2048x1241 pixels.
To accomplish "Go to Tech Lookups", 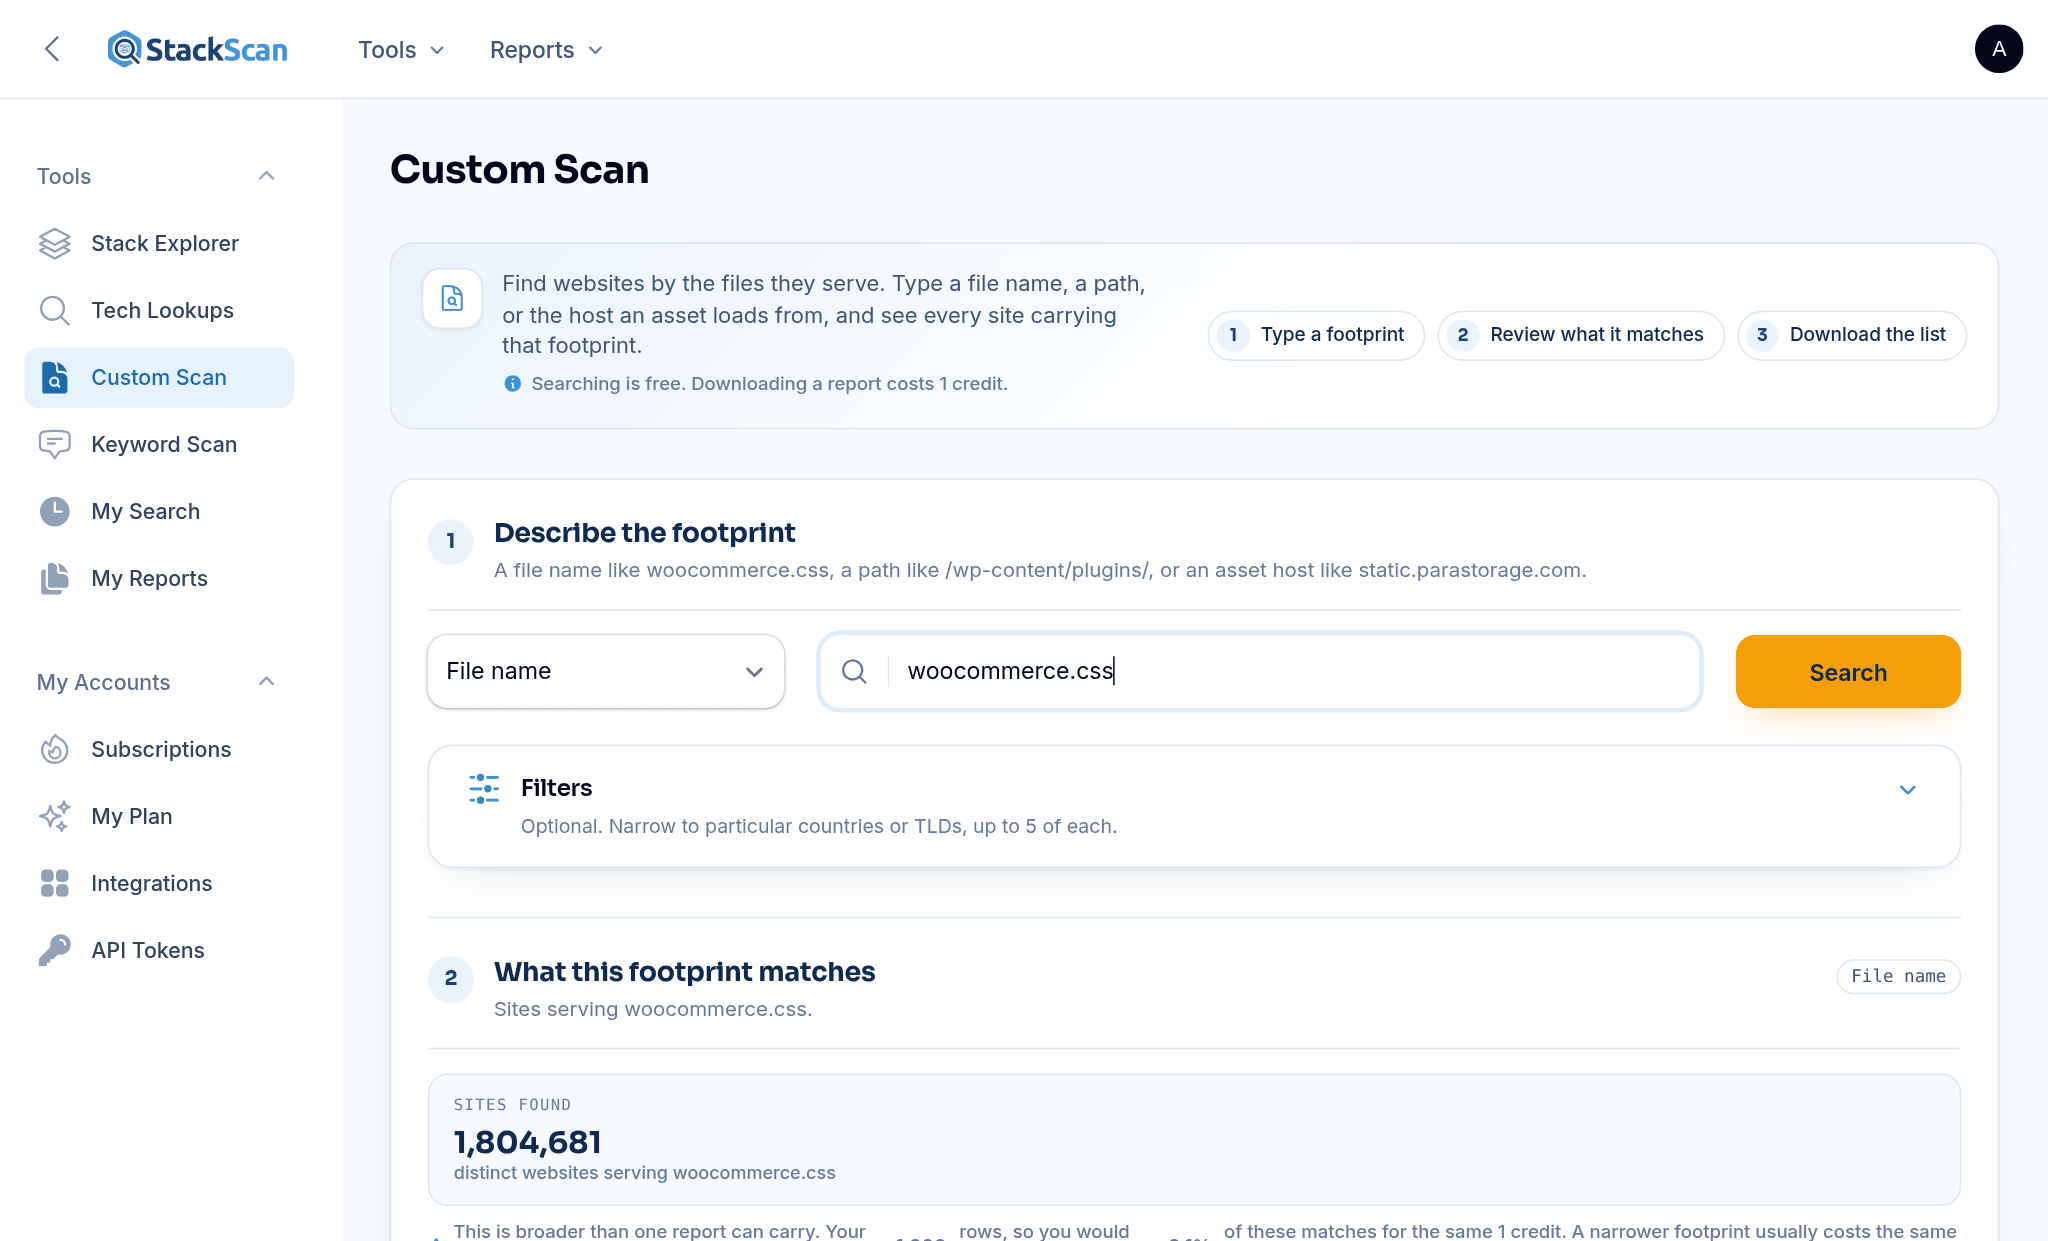I will pos(159,310).
